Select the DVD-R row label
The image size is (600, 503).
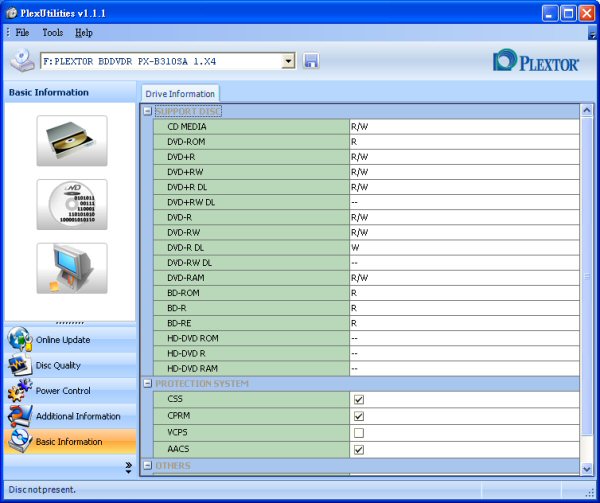point(179,217)
